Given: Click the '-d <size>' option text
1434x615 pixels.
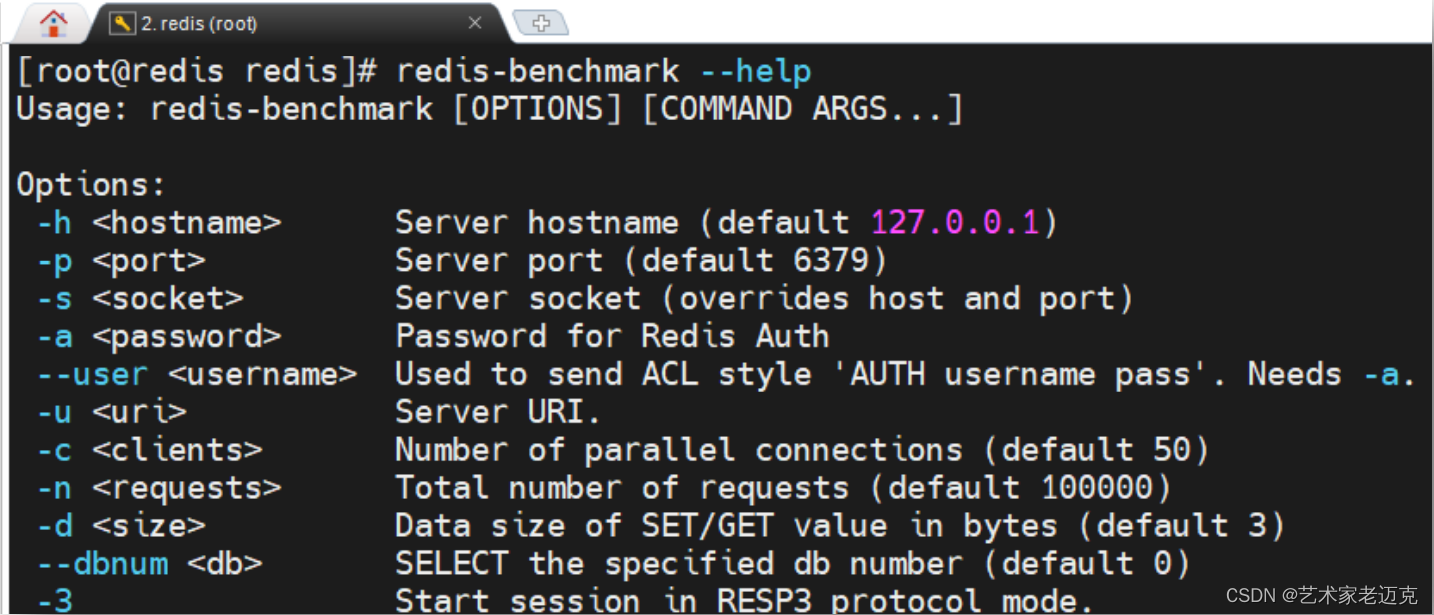Looking at the screenshot, I should 121,526.
